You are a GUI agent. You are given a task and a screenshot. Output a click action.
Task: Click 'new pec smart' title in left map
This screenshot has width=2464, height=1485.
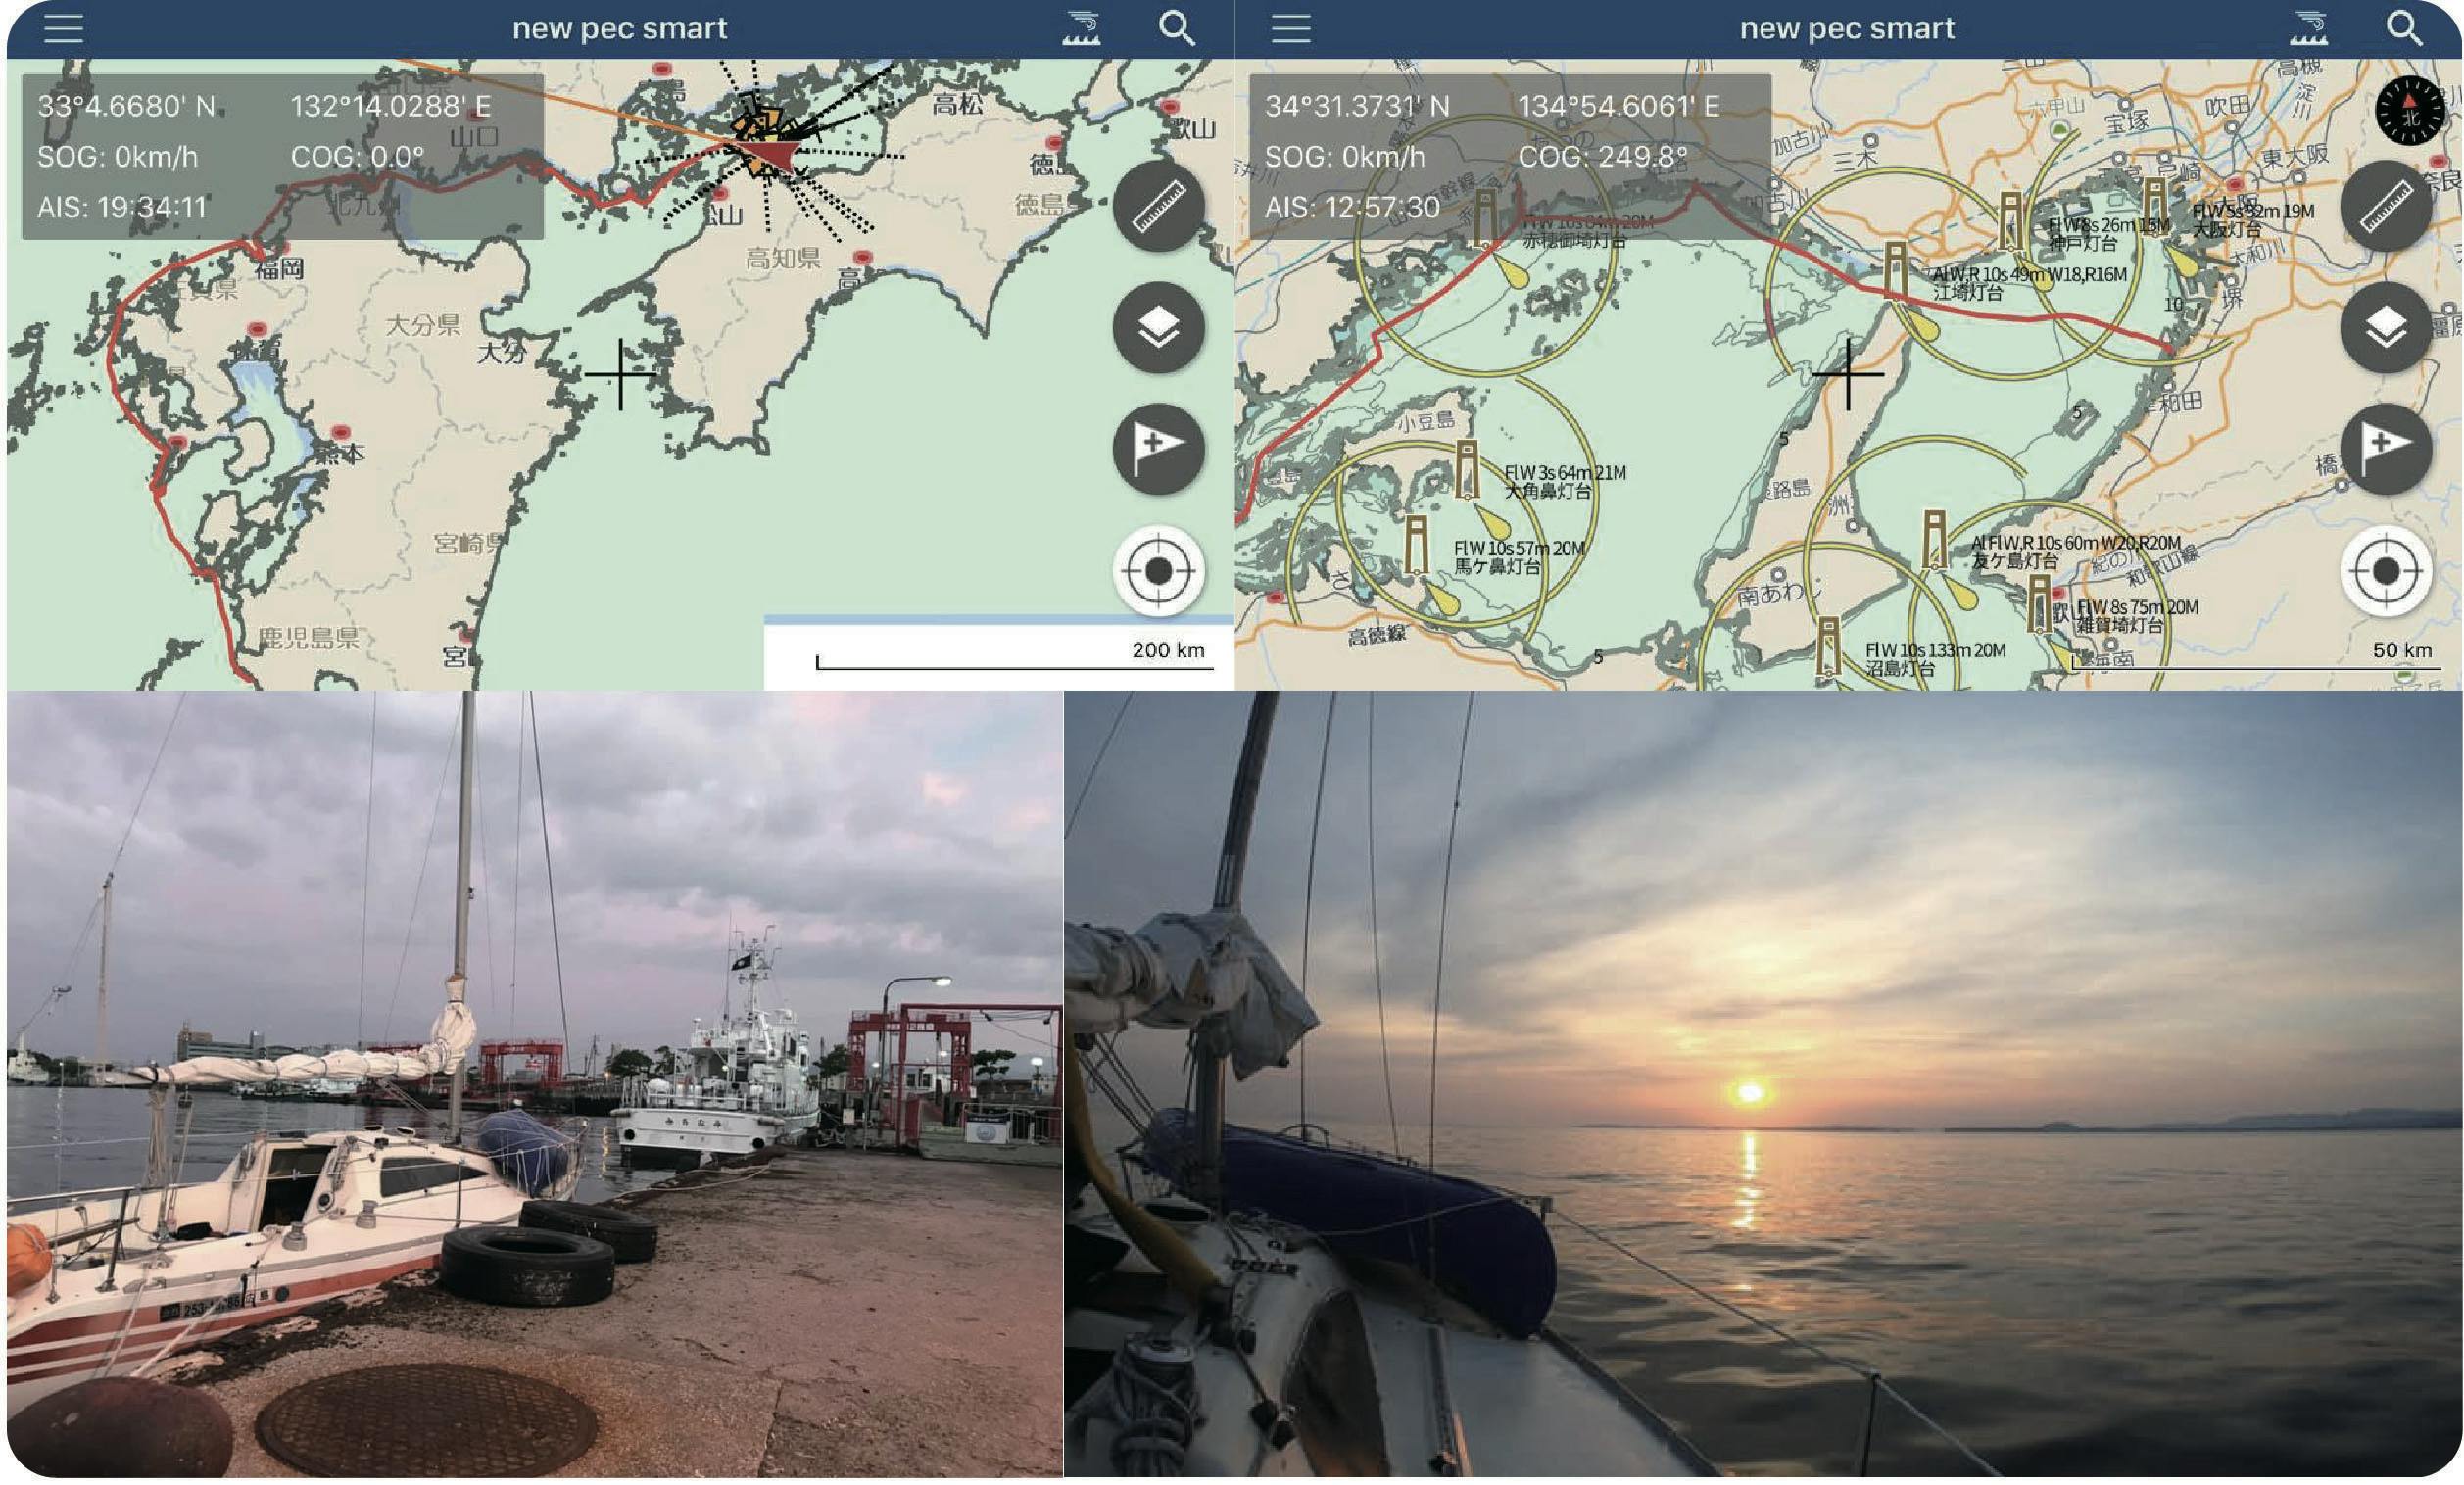point(619,28)
